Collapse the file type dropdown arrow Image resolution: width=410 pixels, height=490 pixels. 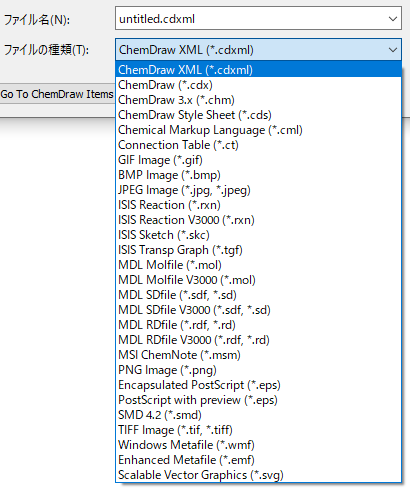(x=393, y=50)
